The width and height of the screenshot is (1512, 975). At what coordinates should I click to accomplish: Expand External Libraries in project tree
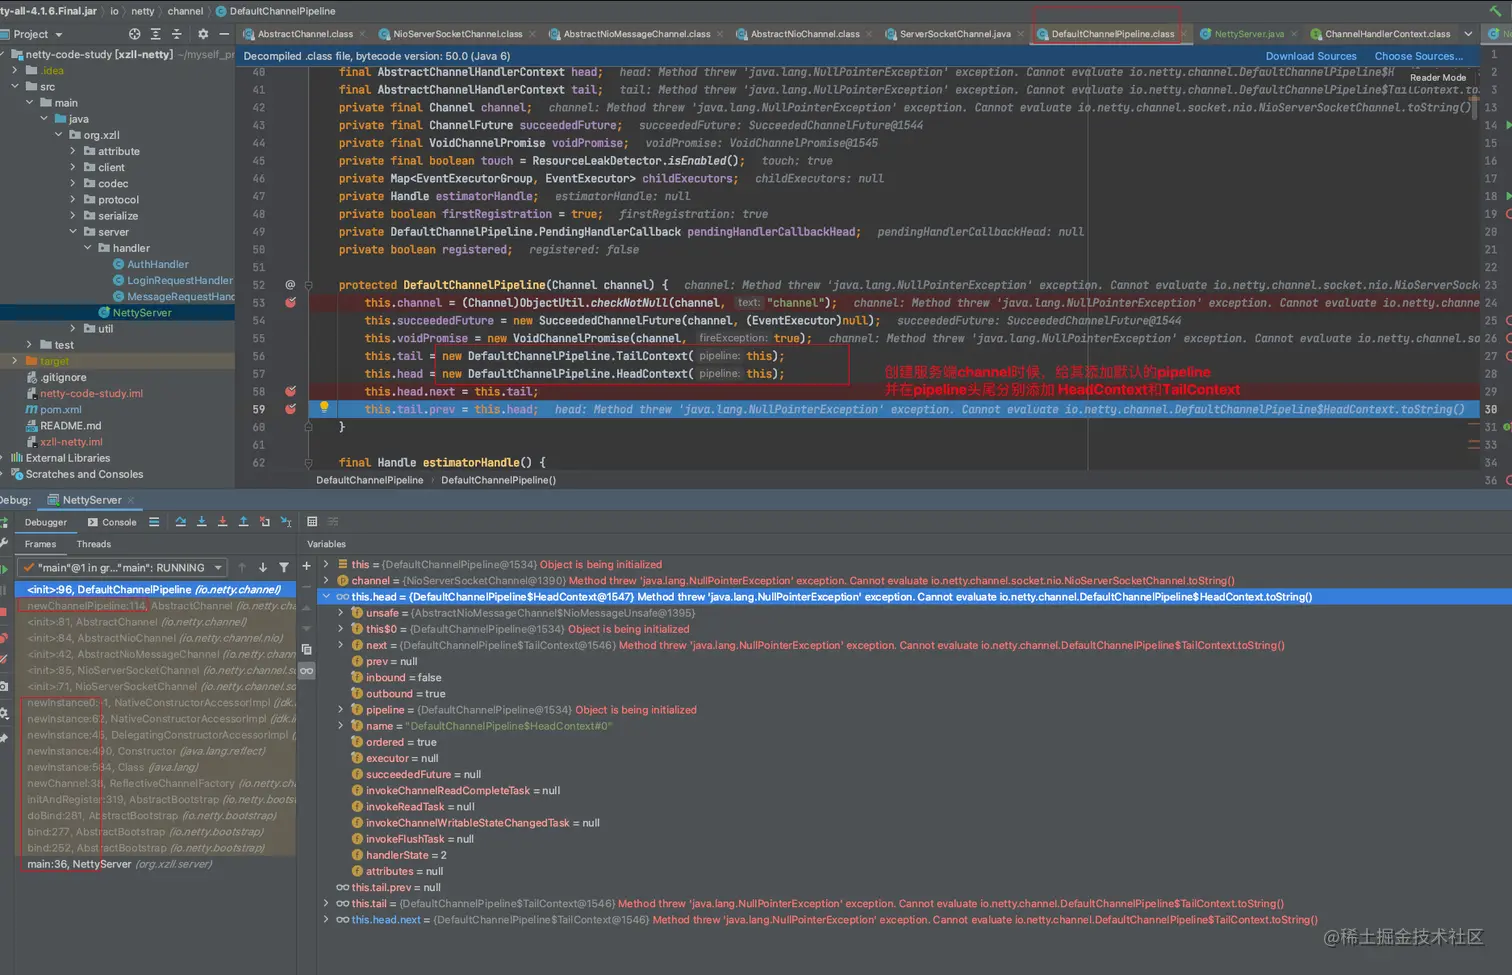coord(4,458)
